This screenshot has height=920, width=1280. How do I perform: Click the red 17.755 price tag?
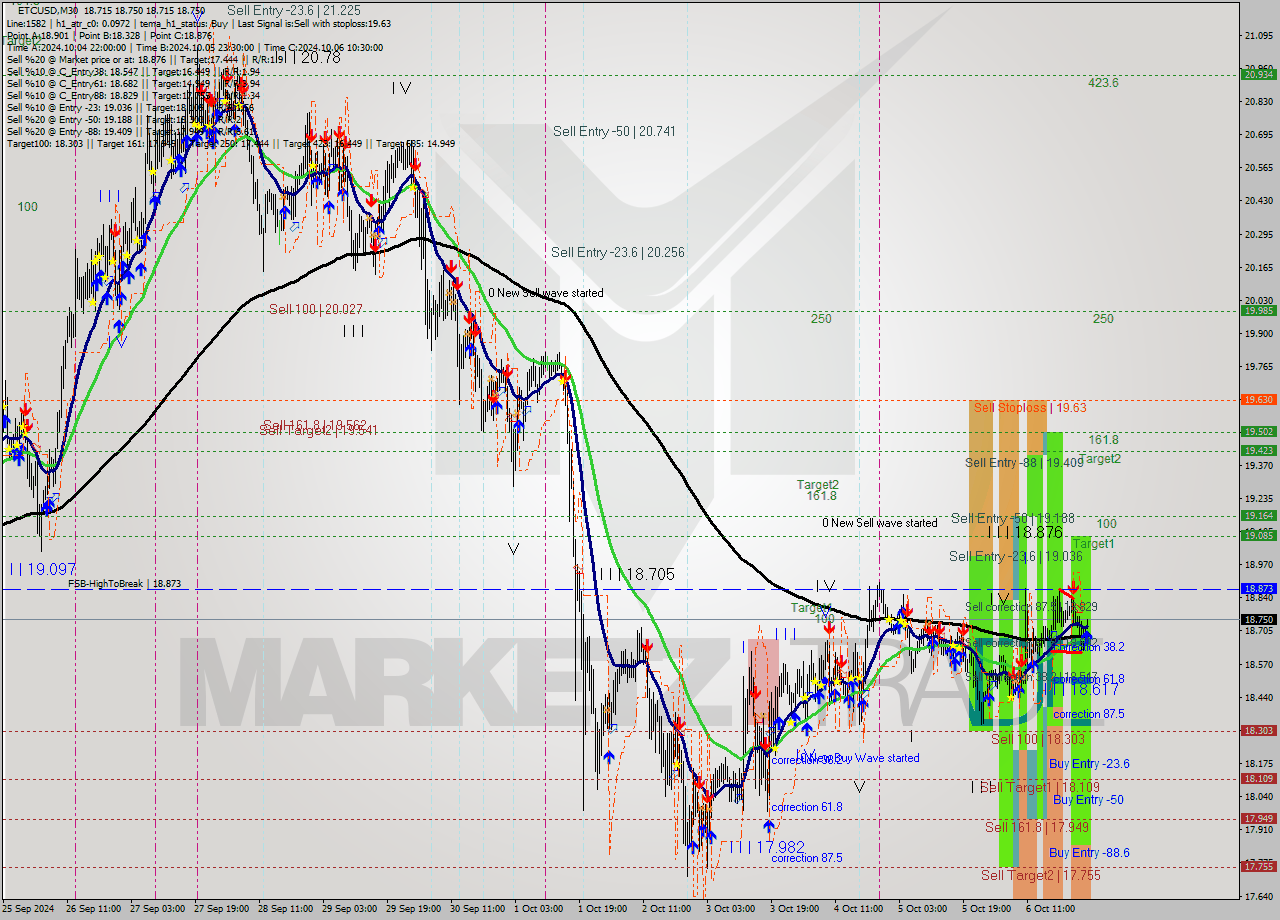(1258, 866)
